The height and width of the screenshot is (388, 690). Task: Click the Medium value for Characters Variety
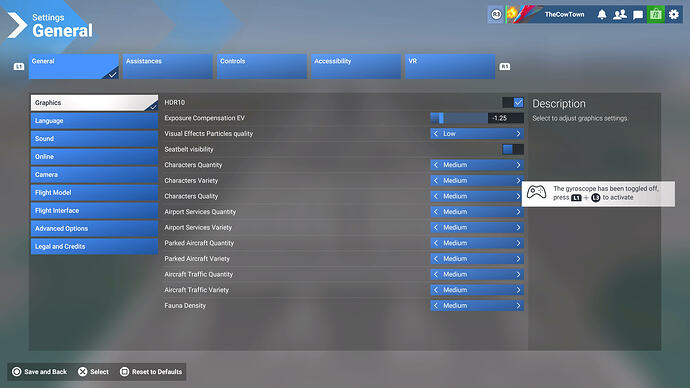[x=455, y=180]
